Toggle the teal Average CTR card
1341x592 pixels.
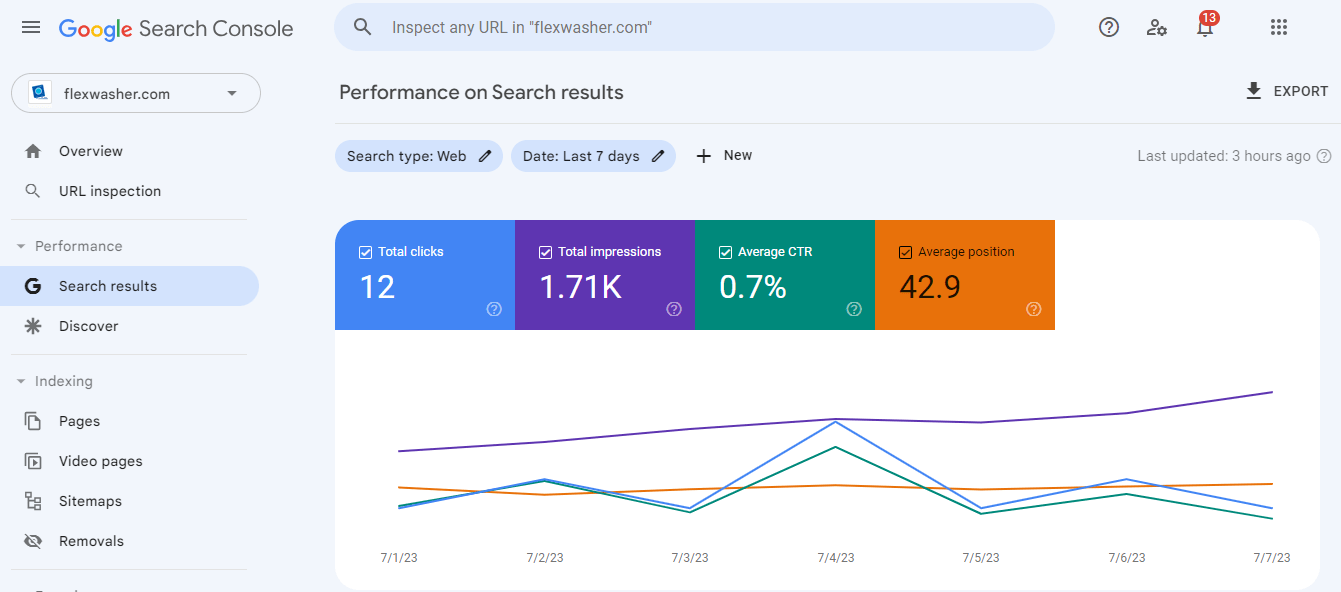785,275
